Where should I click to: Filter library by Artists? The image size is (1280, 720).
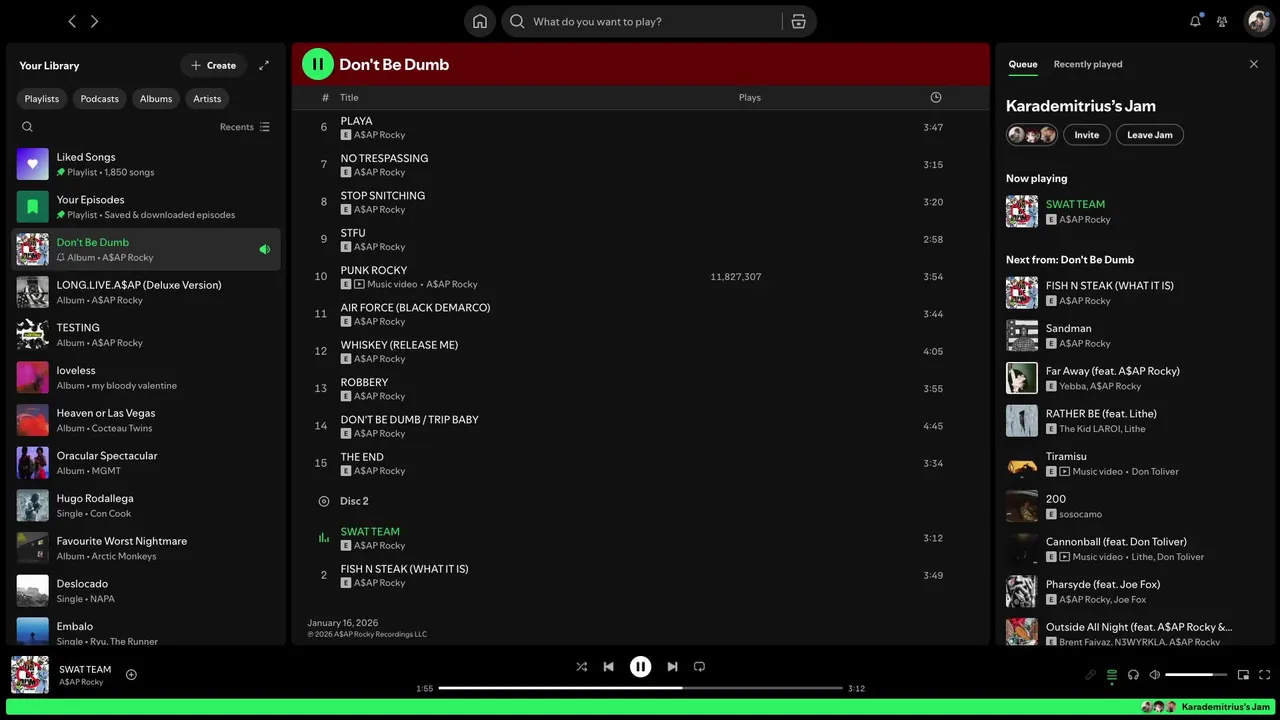tap(207, 98)
